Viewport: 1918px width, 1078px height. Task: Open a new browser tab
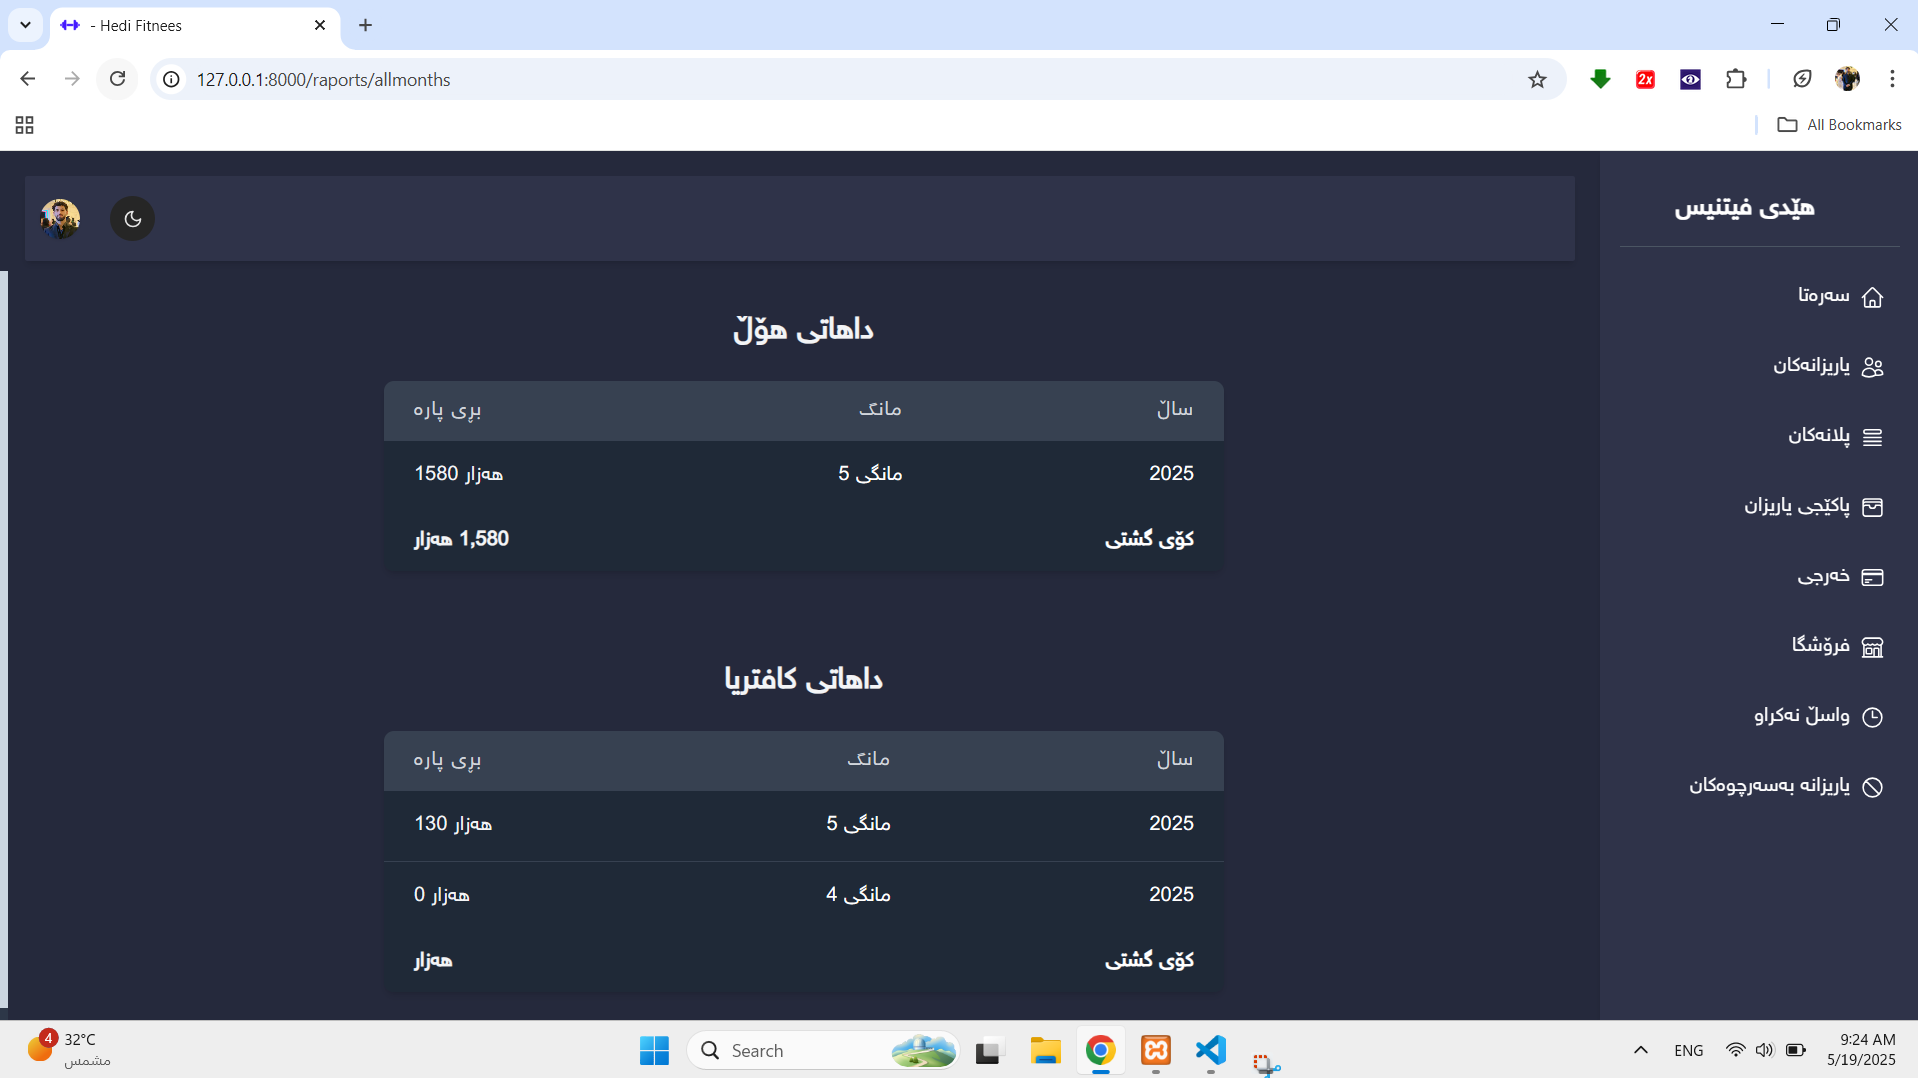click(x=365, y=25)
